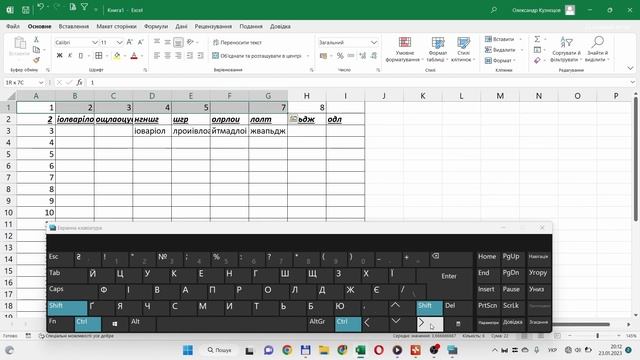Click the Increase Decimal icon
This screenshot has height=360, width=640.
click(362, 56)
